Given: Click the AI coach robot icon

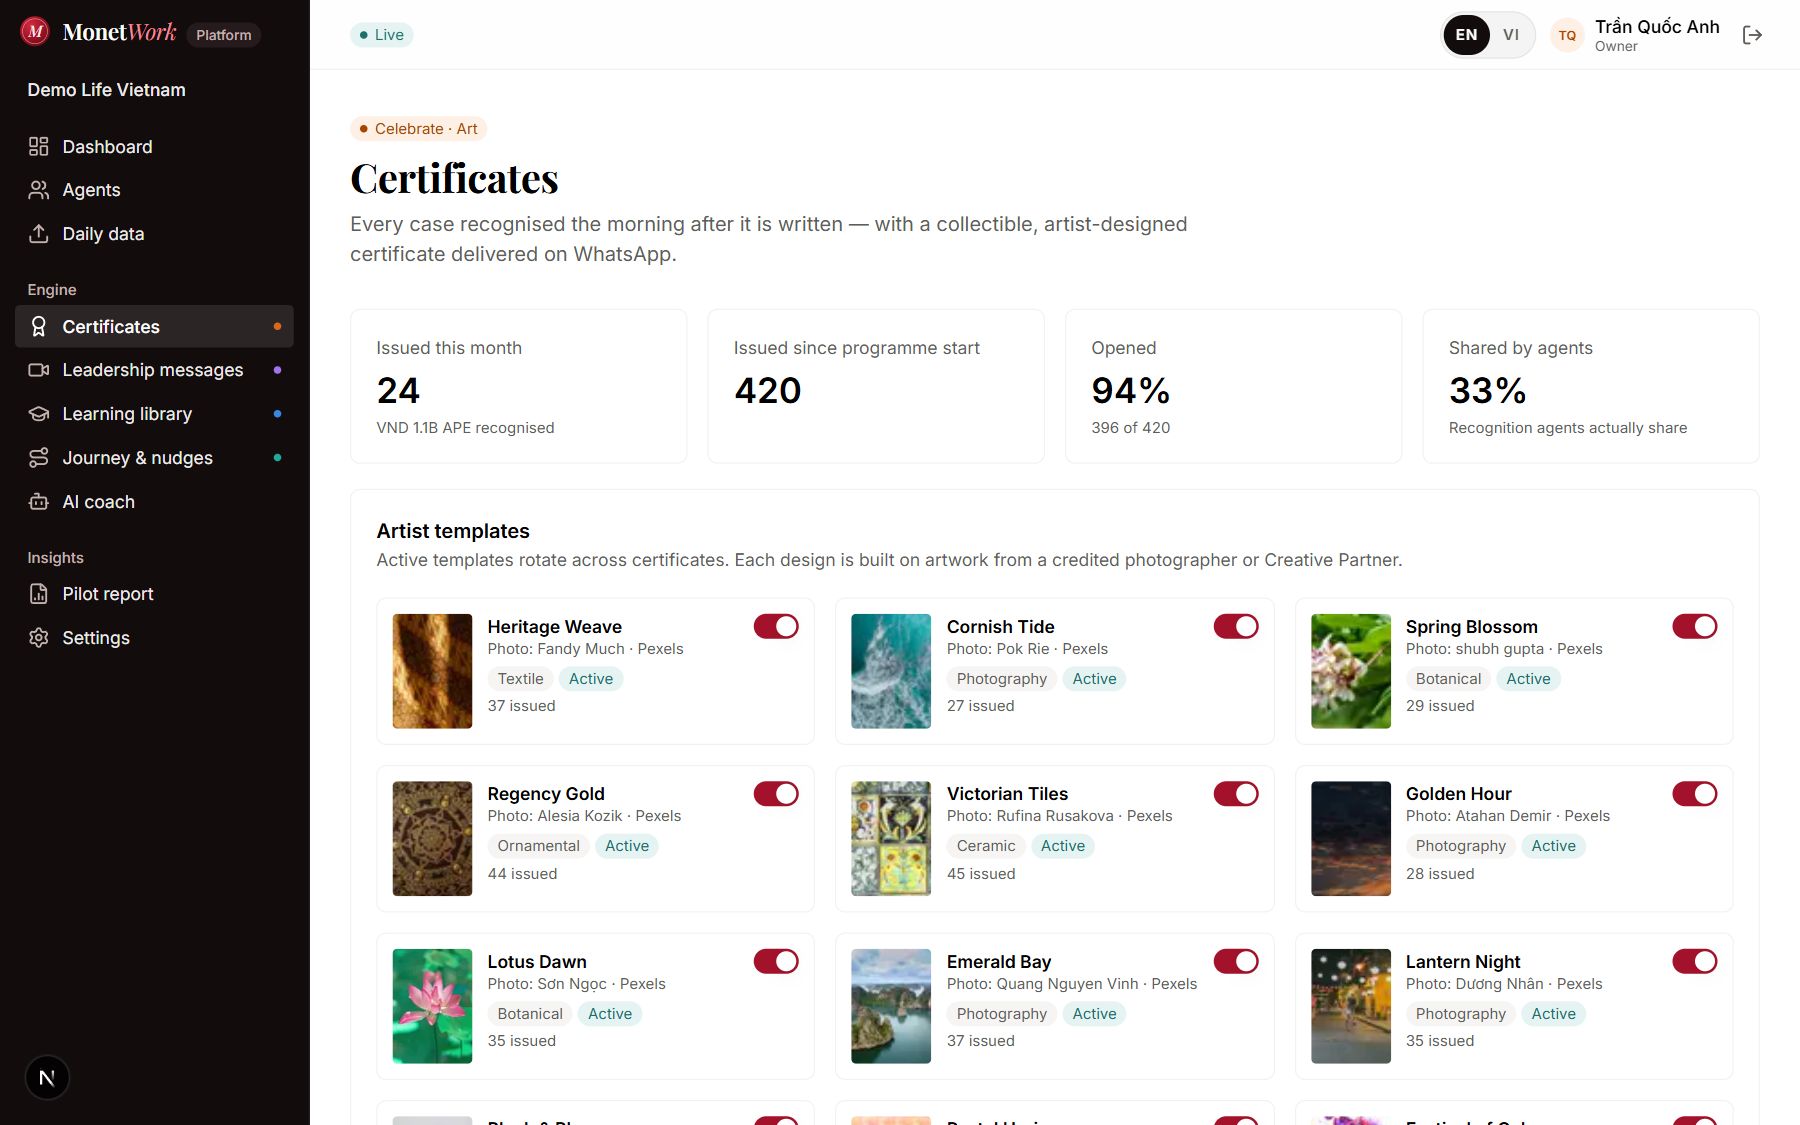Looking at the screenshot, I should point(39,502).
